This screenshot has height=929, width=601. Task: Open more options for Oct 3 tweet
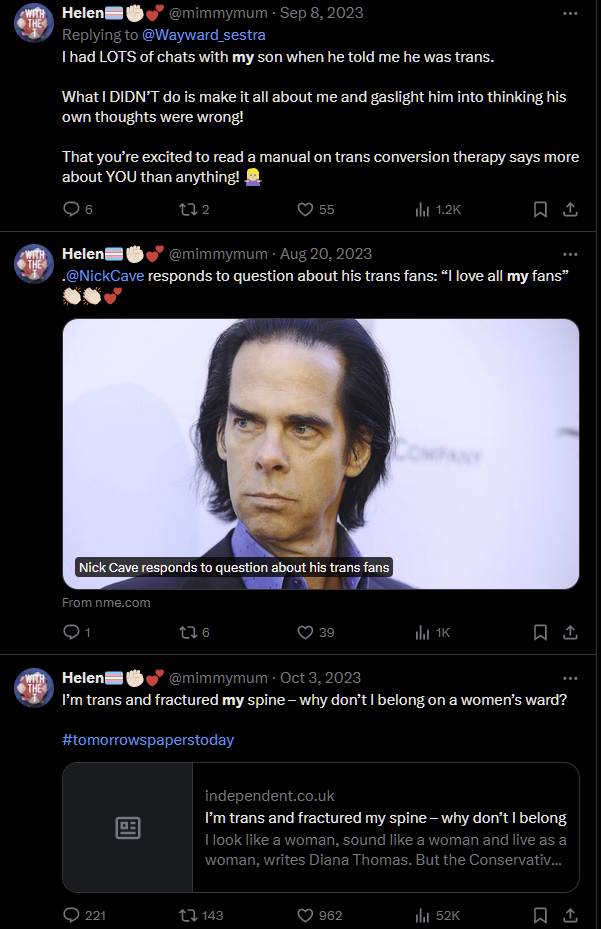tap(570, 678)
